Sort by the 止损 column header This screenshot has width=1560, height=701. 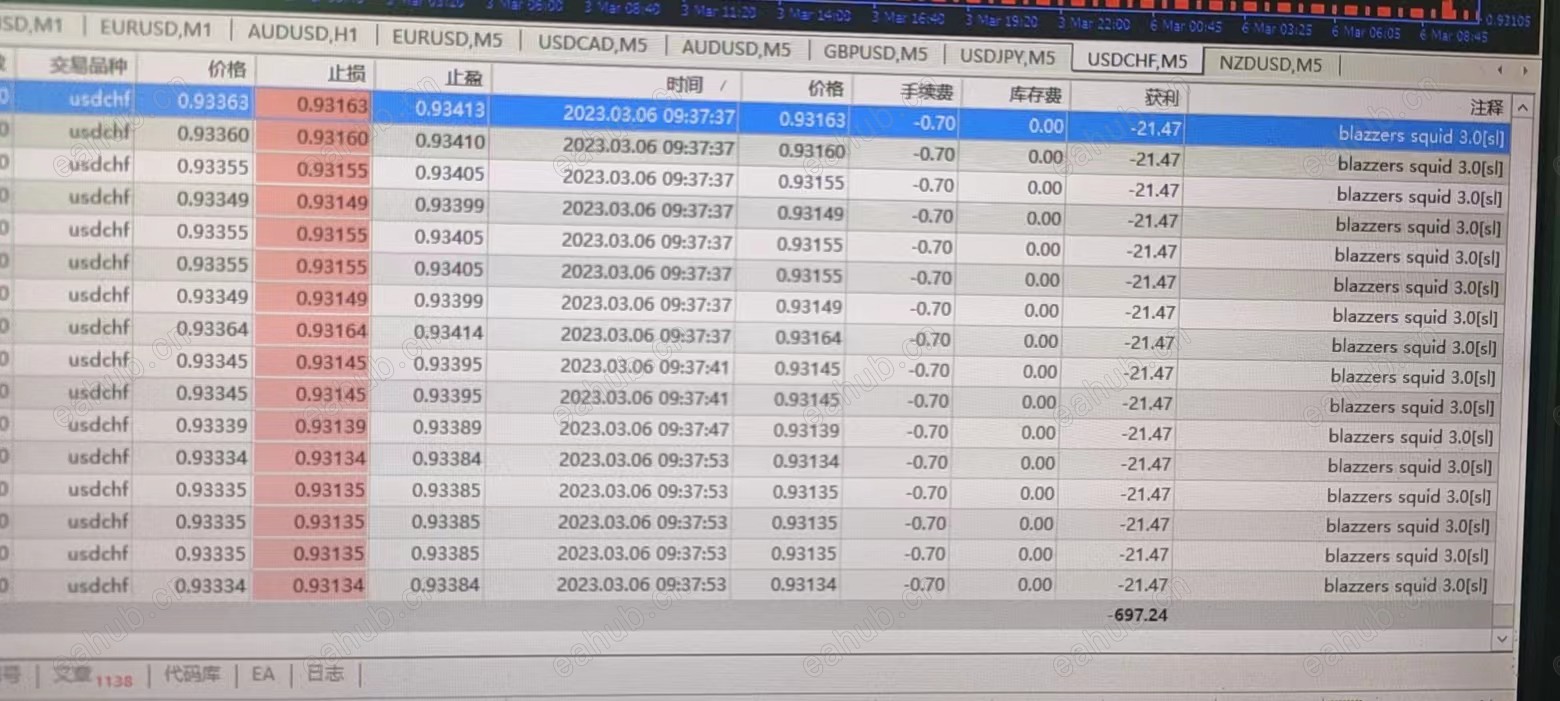coord(348,73)
